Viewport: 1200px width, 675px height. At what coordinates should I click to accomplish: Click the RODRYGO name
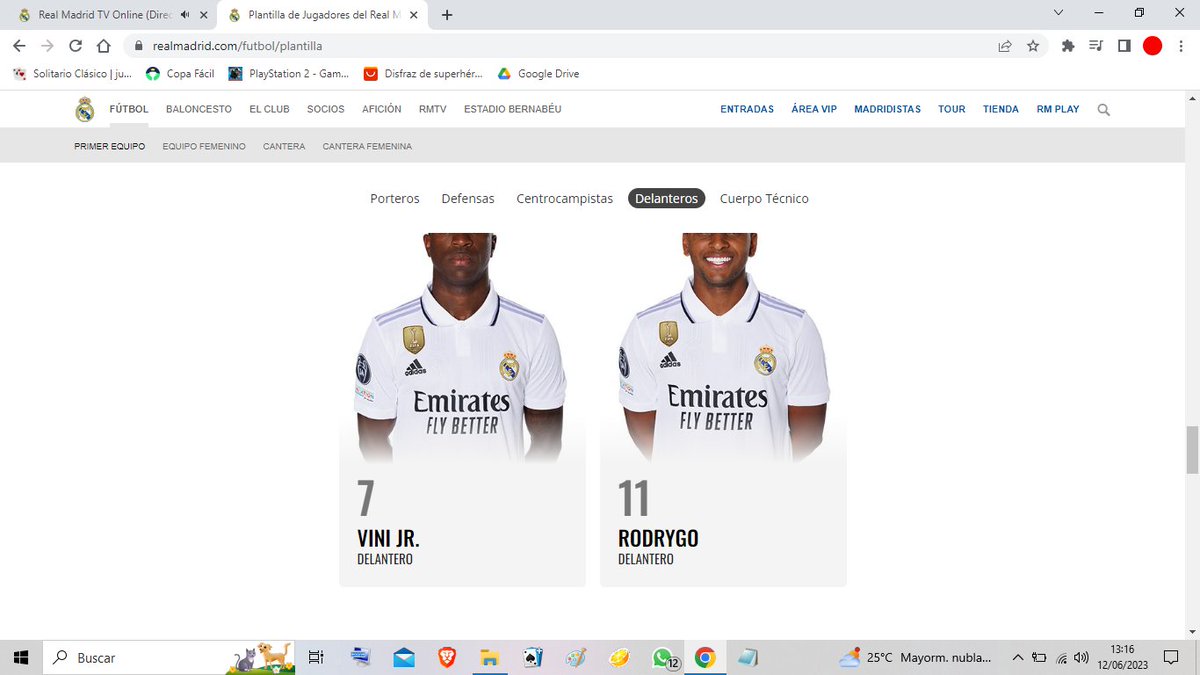pos(658,538)
